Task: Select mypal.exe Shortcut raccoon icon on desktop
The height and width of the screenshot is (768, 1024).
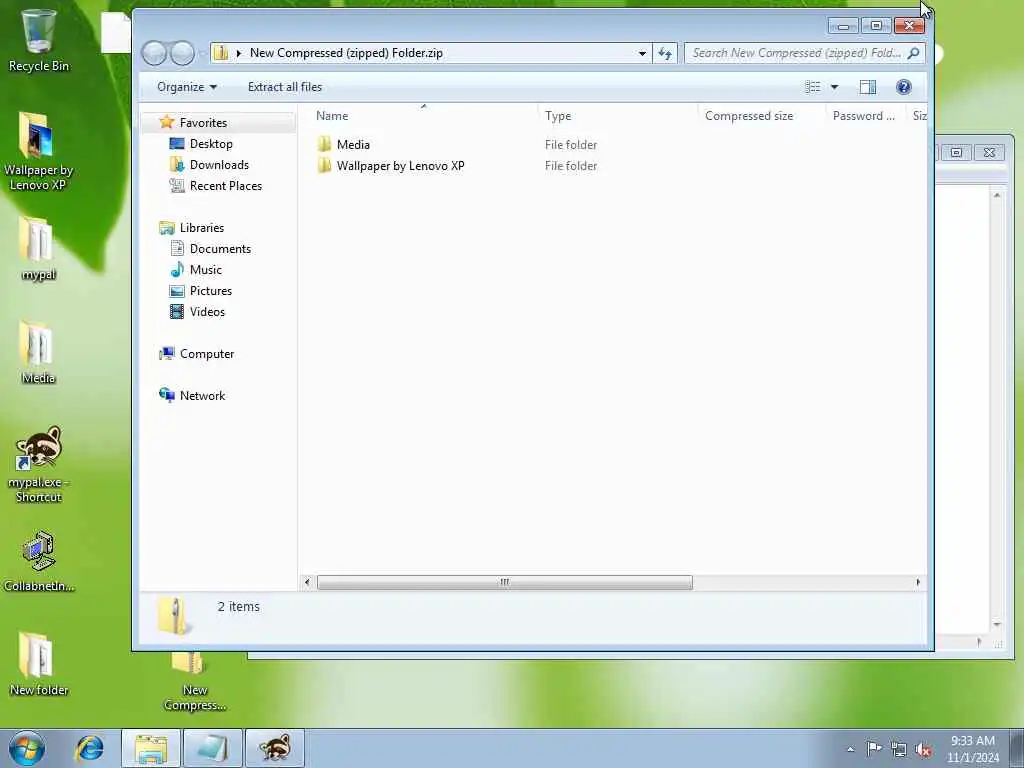Action: 38,464
